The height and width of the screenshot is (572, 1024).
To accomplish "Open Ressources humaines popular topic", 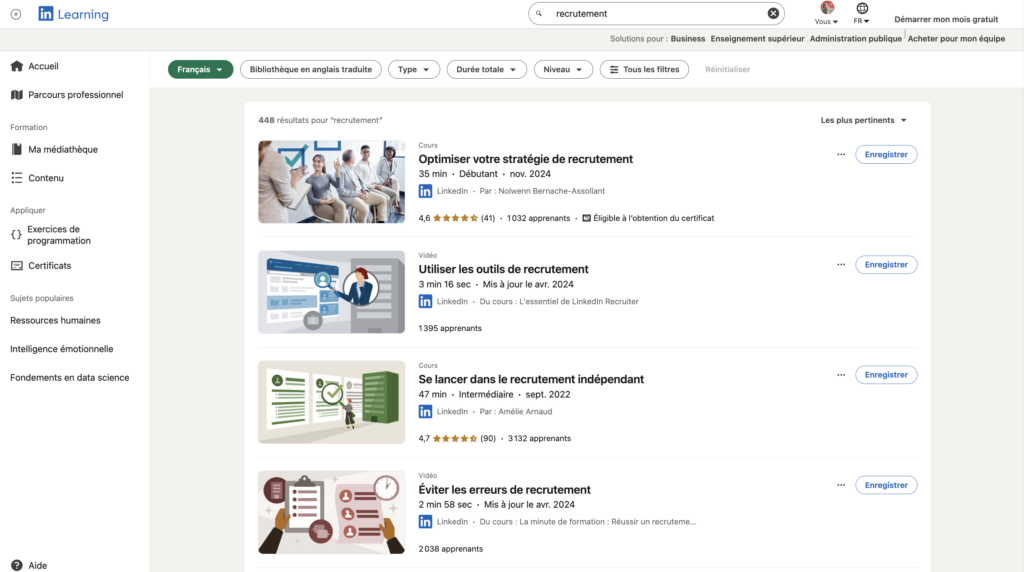I will [x=56, y=321].
